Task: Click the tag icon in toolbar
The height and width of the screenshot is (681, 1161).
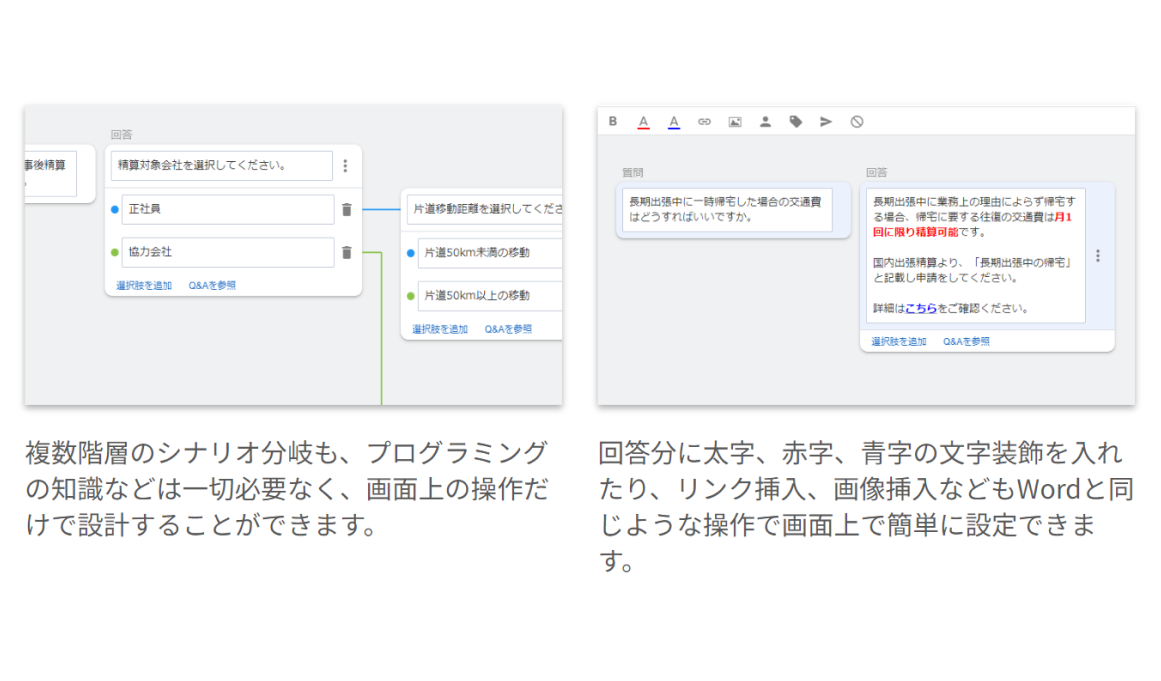Action: pyautogui.click(x=795, y=122)
